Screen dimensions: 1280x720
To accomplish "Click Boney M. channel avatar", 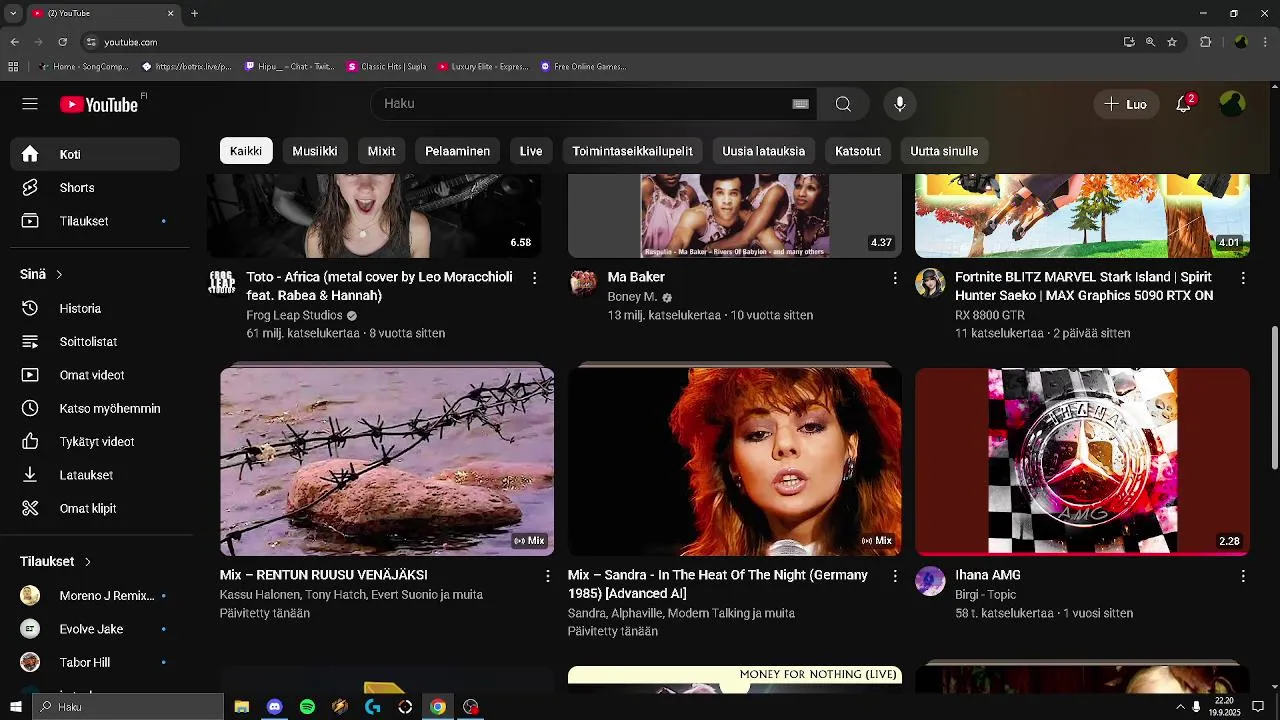I will (x=583, y=283).
